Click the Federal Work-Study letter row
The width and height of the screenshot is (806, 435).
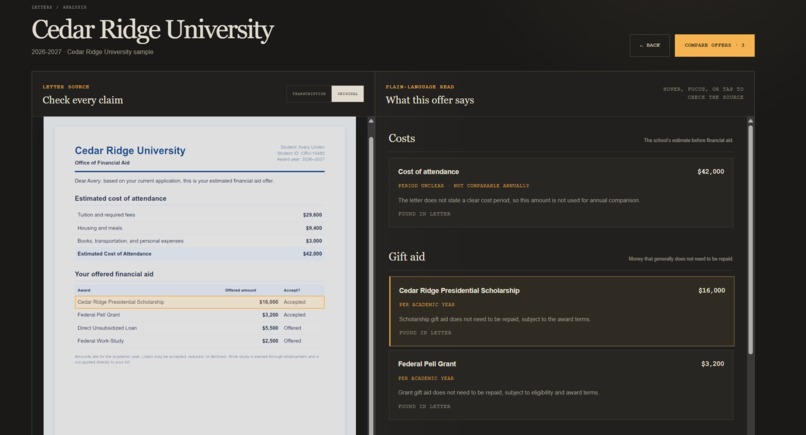[x=199, y=341]
